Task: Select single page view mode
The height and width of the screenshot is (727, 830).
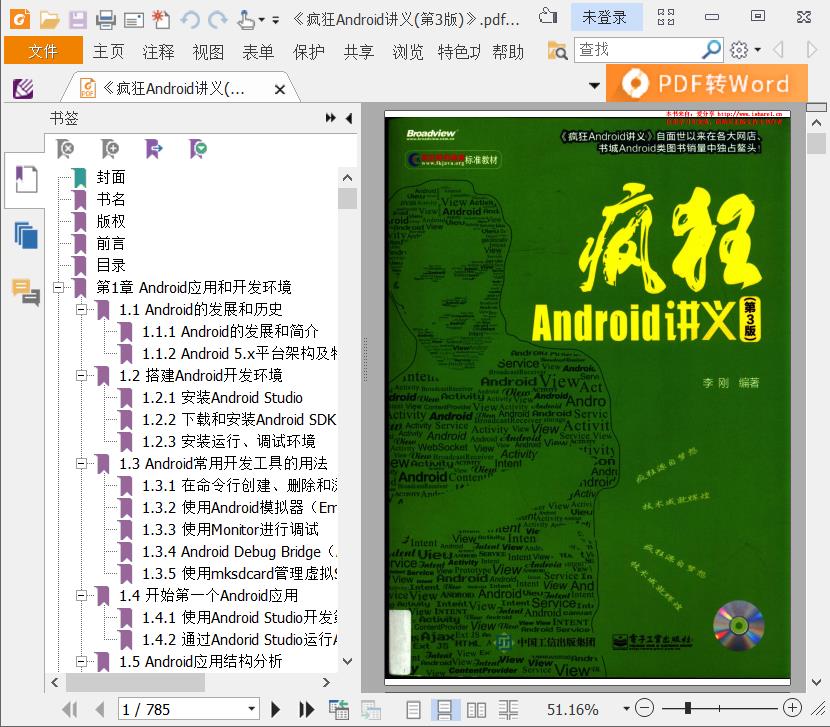Action: [x=413, y=710]
